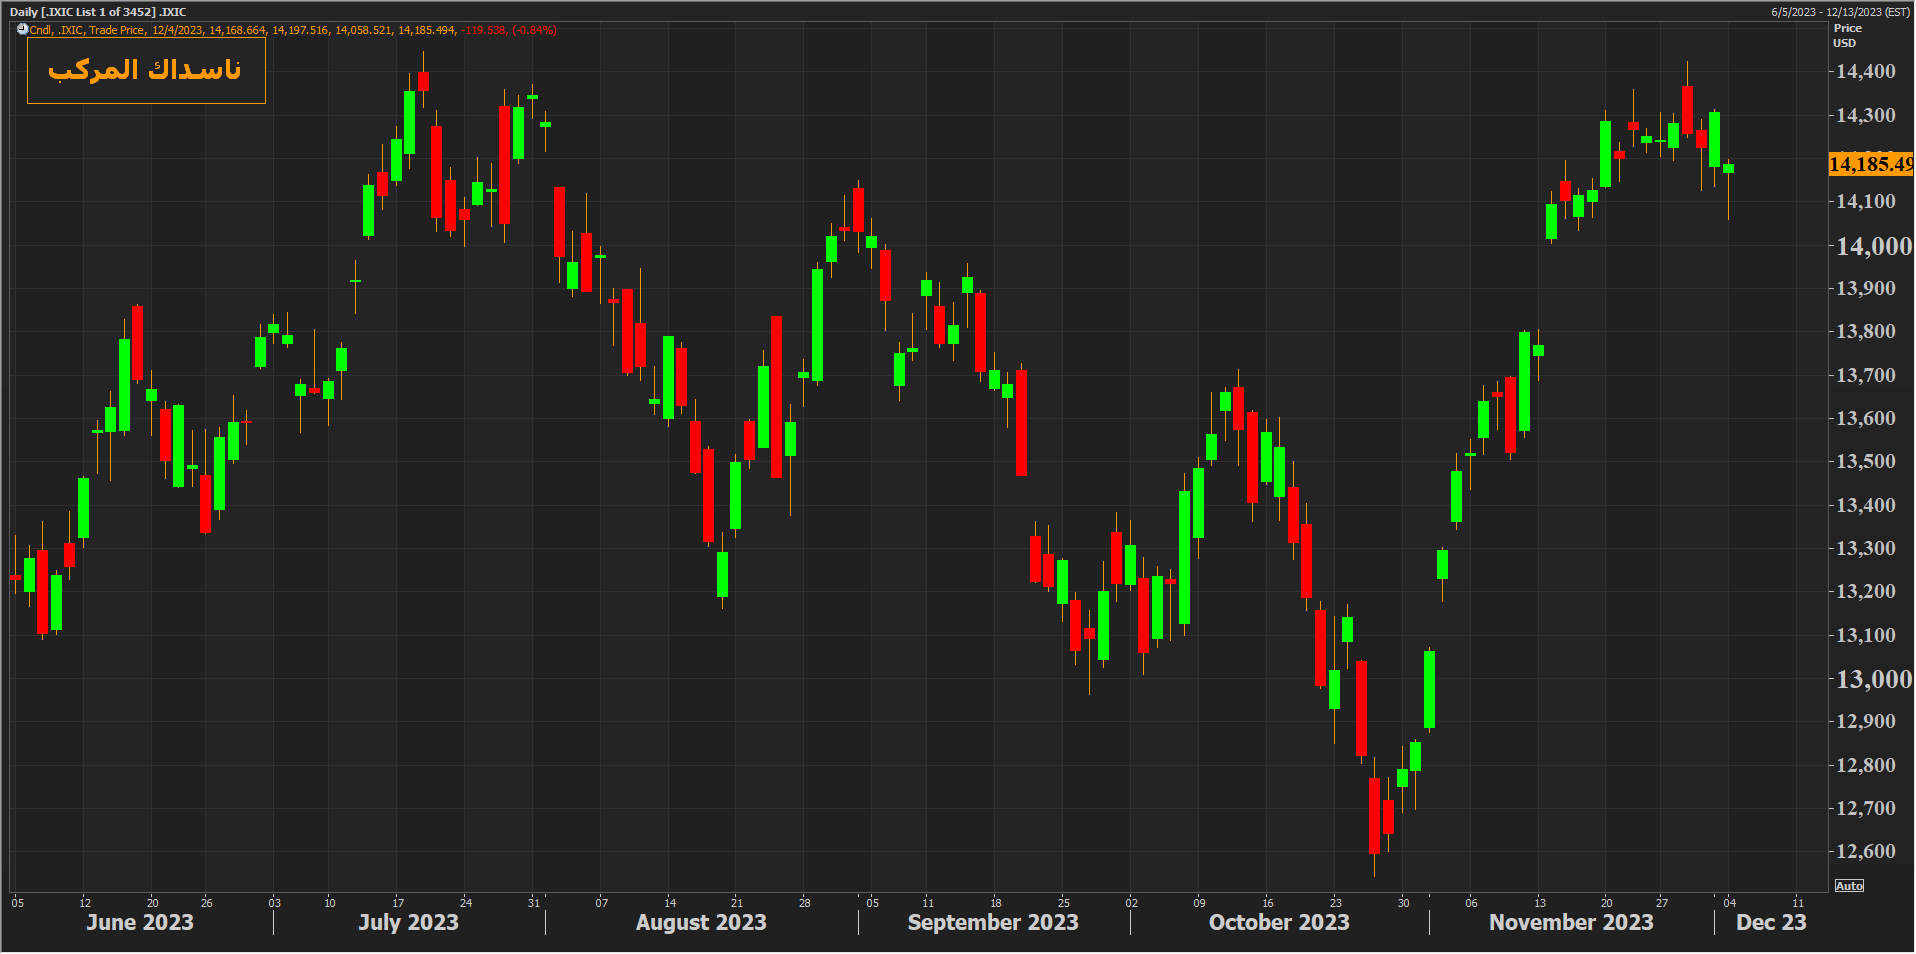Click the 14,400 price axis label
Image resolution: width=1916 pixels, height=954 pixels.
(x=1865, y=72)
